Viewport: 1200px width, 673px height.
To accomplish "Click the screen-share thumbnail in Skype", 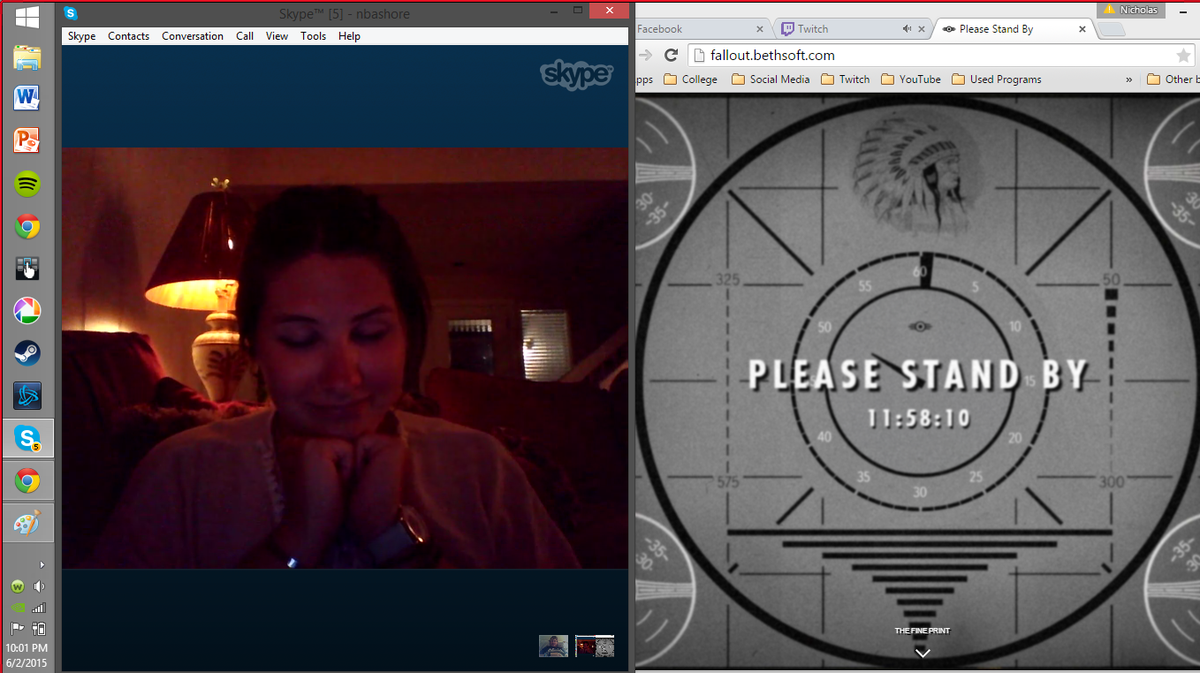I will tap(594, 646).
